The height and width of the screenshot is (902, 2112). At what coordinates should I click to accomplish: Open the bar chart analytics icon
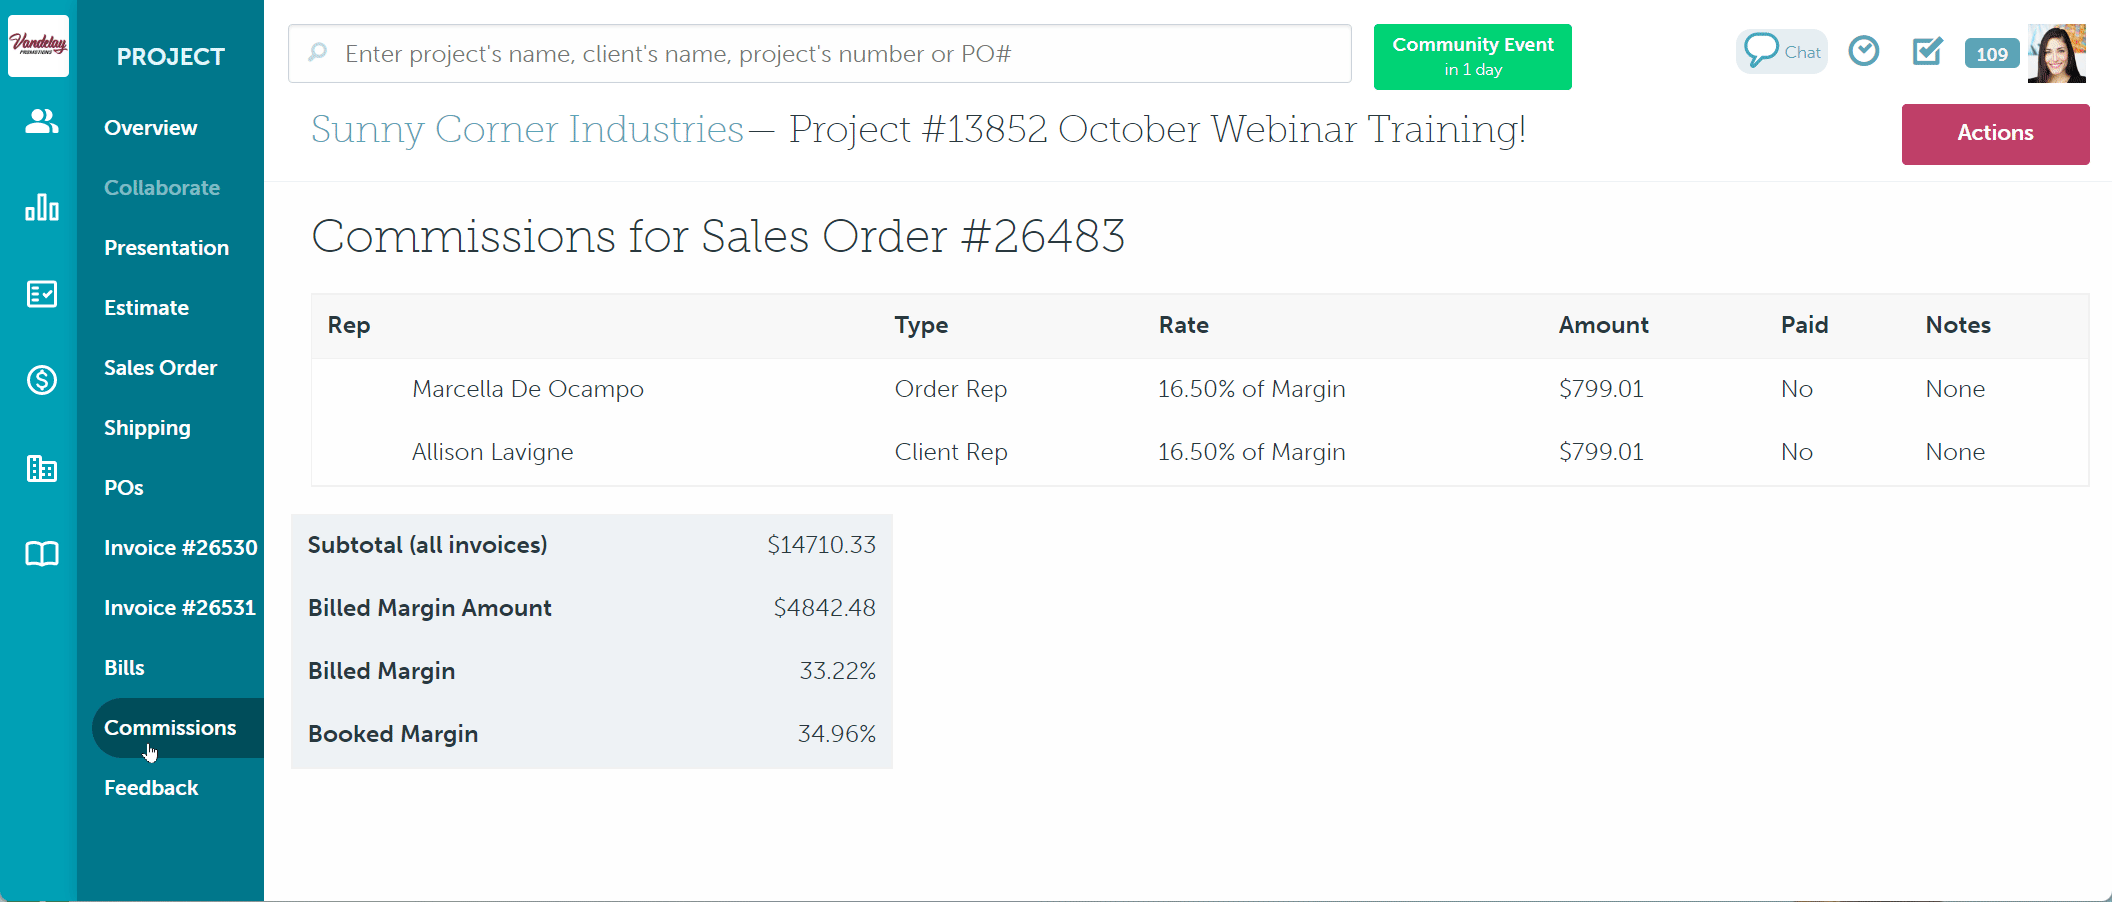41,207
